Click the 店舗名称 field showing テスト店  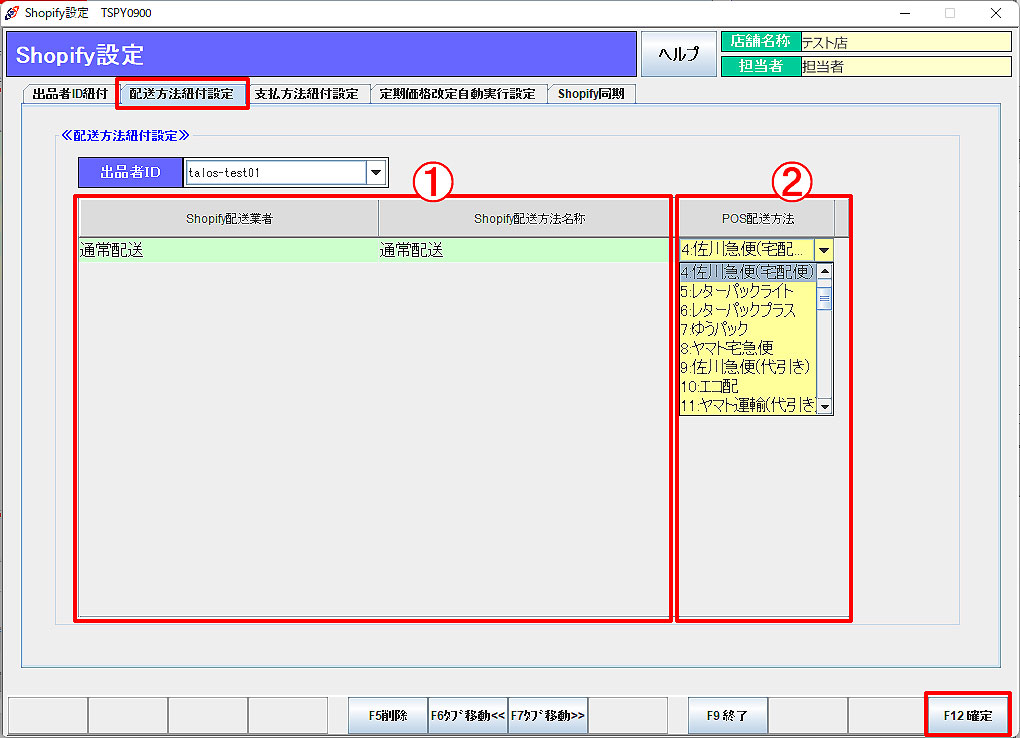906,42
